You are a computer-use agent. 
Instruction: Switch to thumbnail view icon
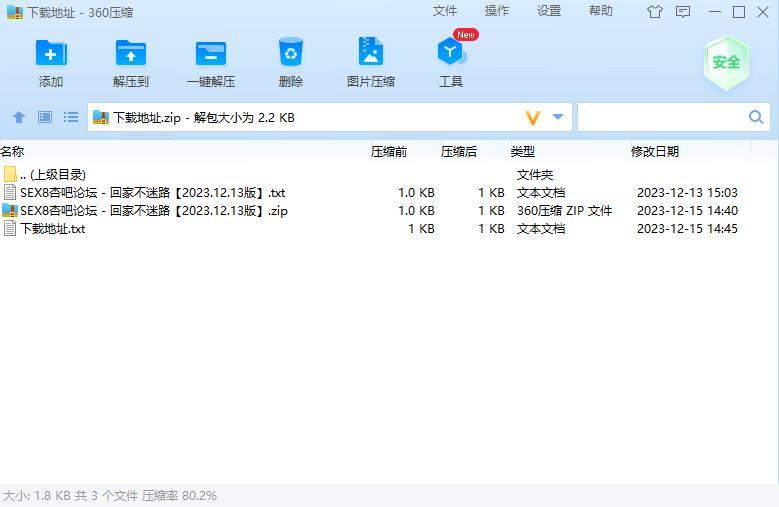[x=45, y=117]
